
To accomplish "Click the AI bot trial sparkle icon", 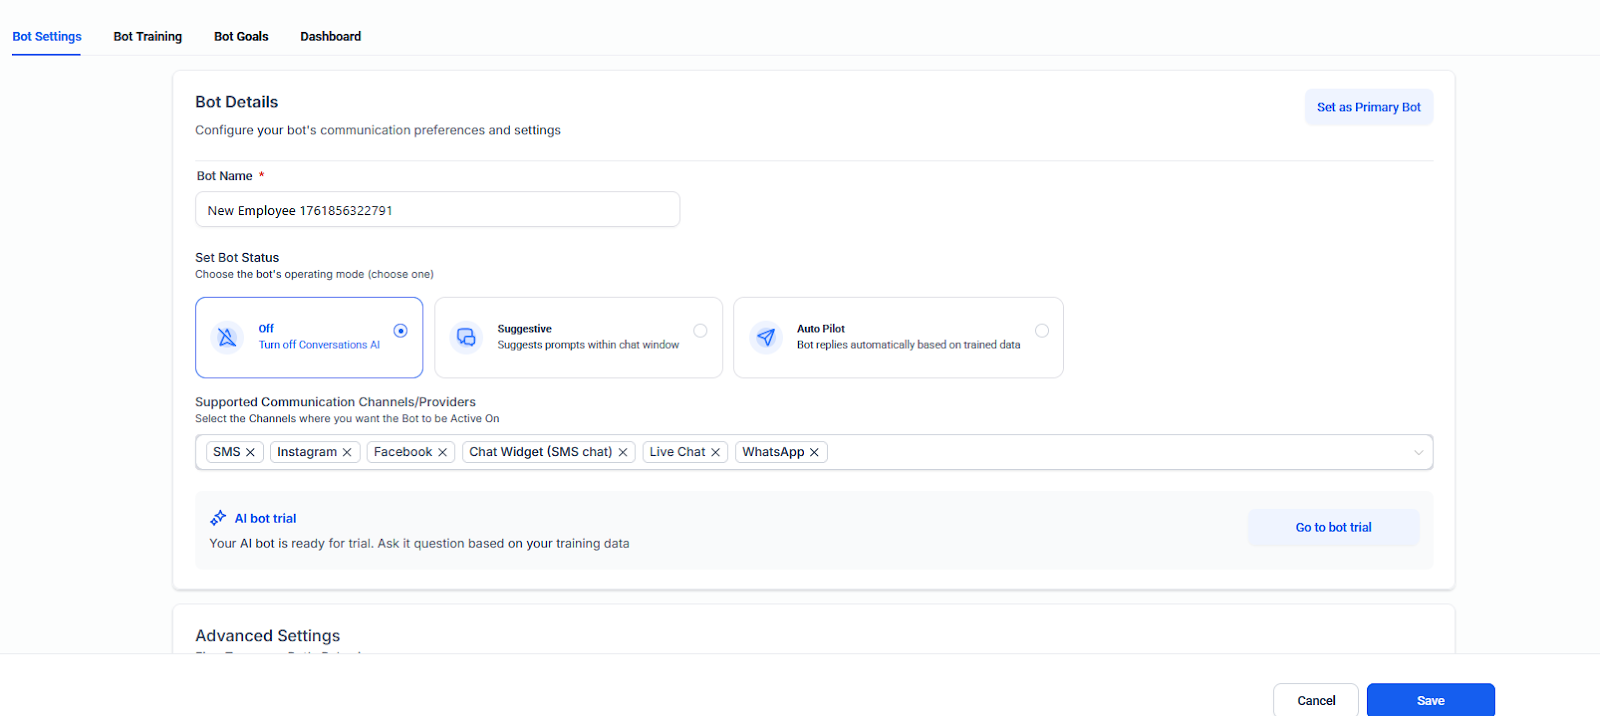I will point(218,518).
